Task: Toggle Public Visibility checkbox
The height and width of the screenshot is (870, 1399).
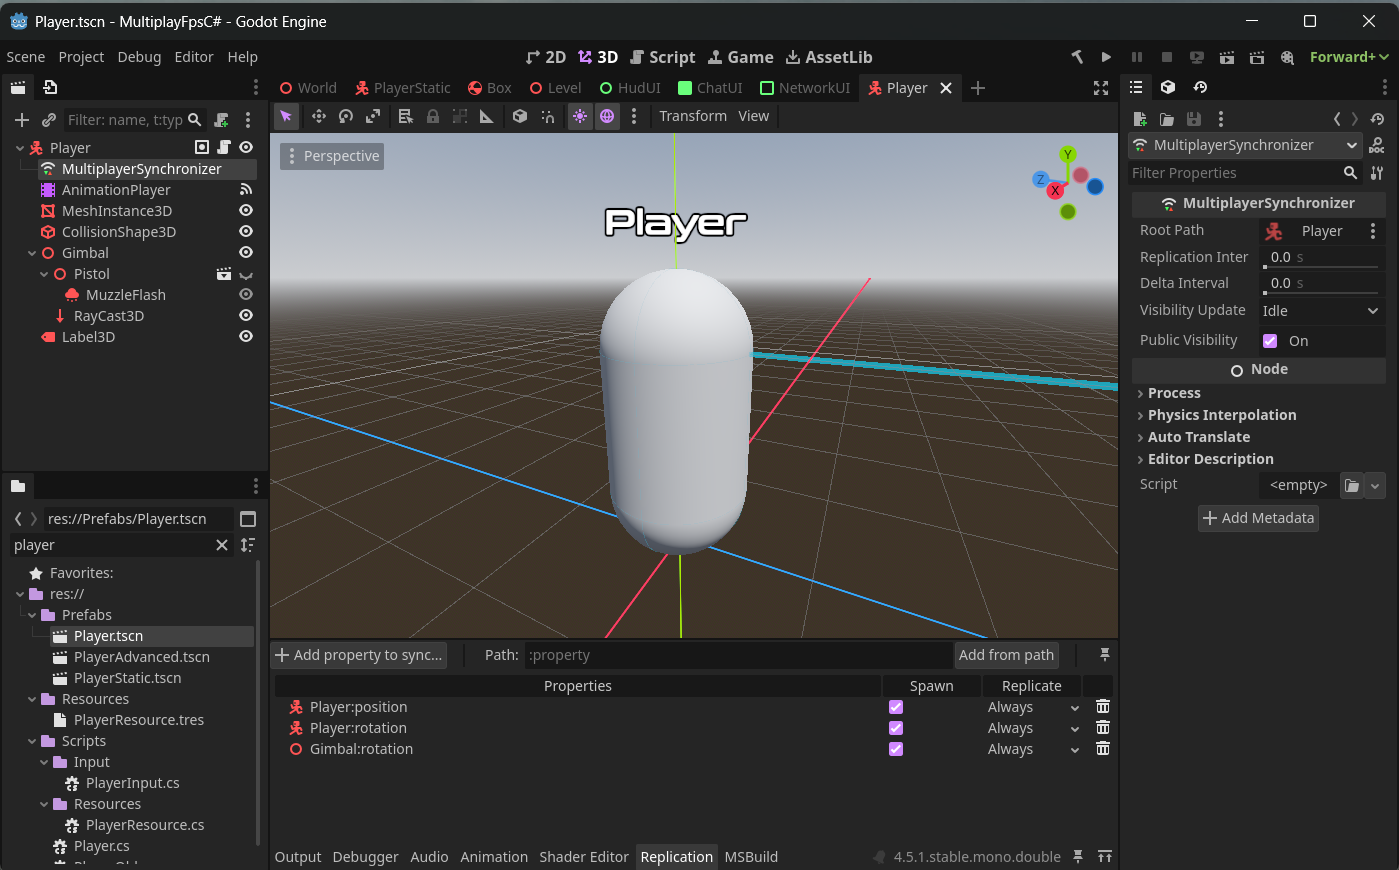Action: pyautogui.click(x=1270, y=341)
